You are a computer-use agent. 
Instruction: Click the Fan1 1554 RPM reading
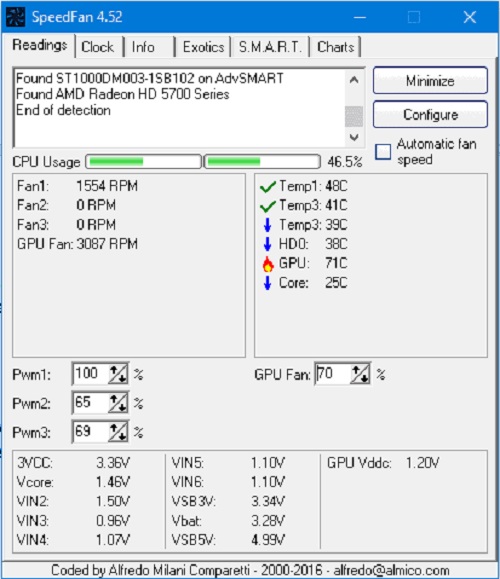click(x=78, y=186)
